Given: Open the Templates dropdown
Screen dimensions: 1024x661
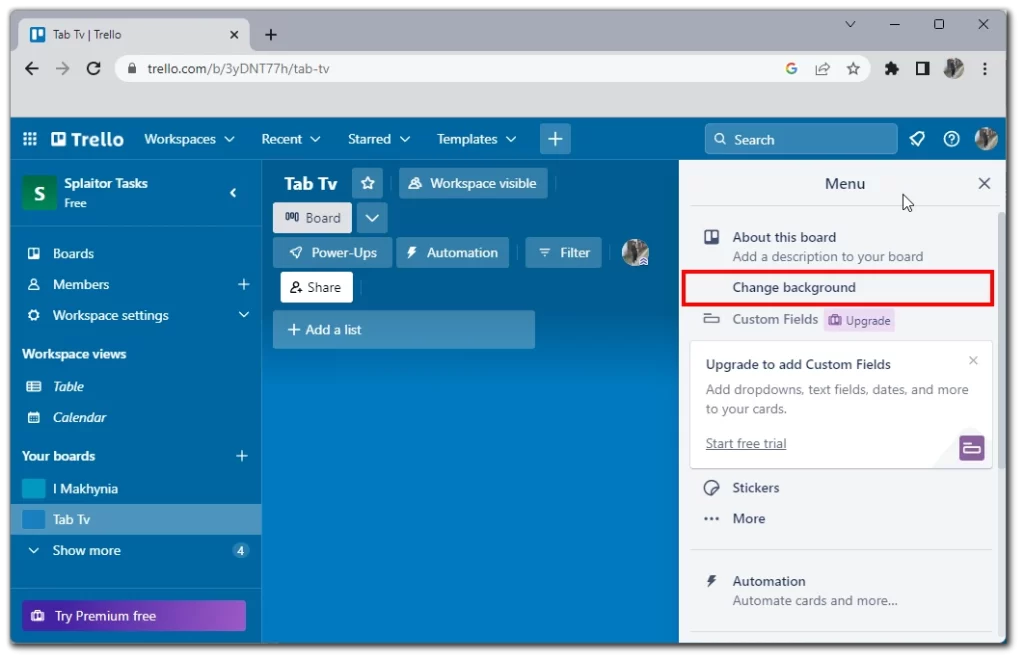Looking at the screenshot, I should (x=476, y=139).
